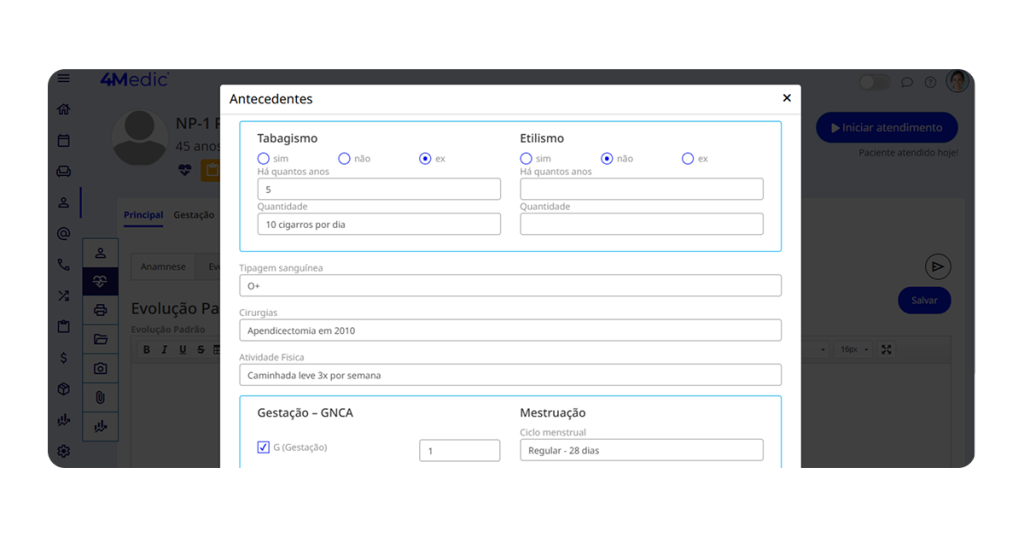Viewport: 1024px width, 538px height.
Task: Open the Anamnese tab
Action: 162,267
